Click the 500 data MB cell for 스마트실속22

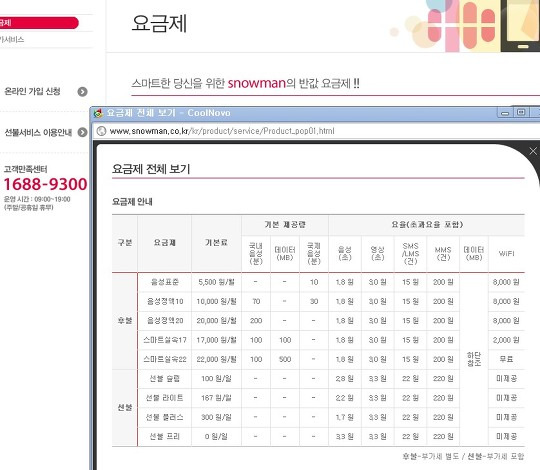tap(285, 359)
